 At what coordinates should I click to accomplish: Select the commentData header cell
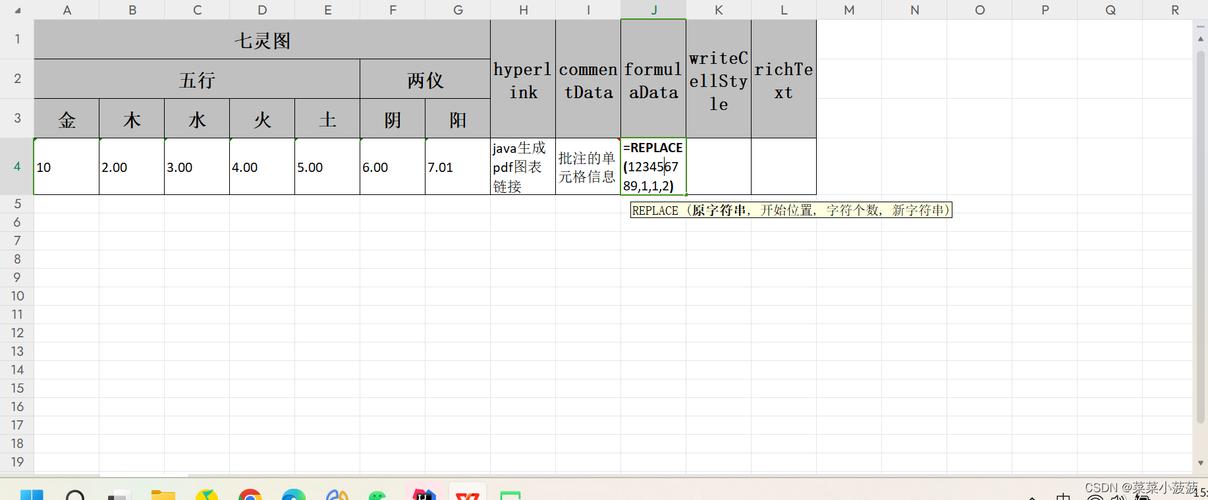(588, 79)
